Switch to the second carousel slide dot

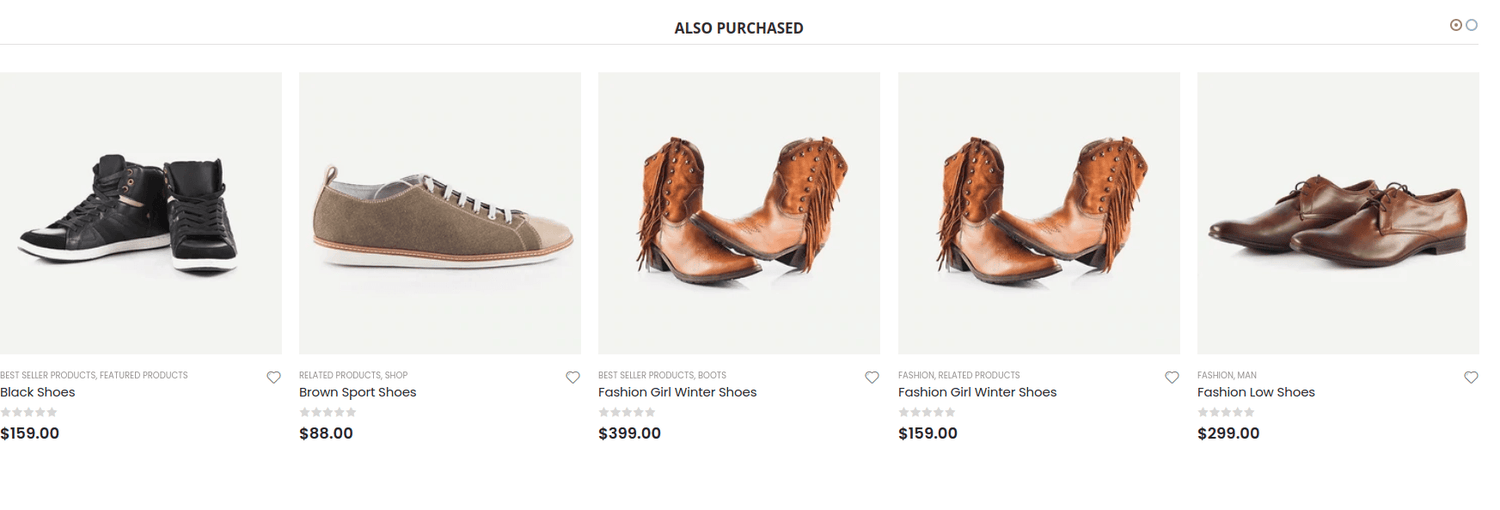point(1472,25)
